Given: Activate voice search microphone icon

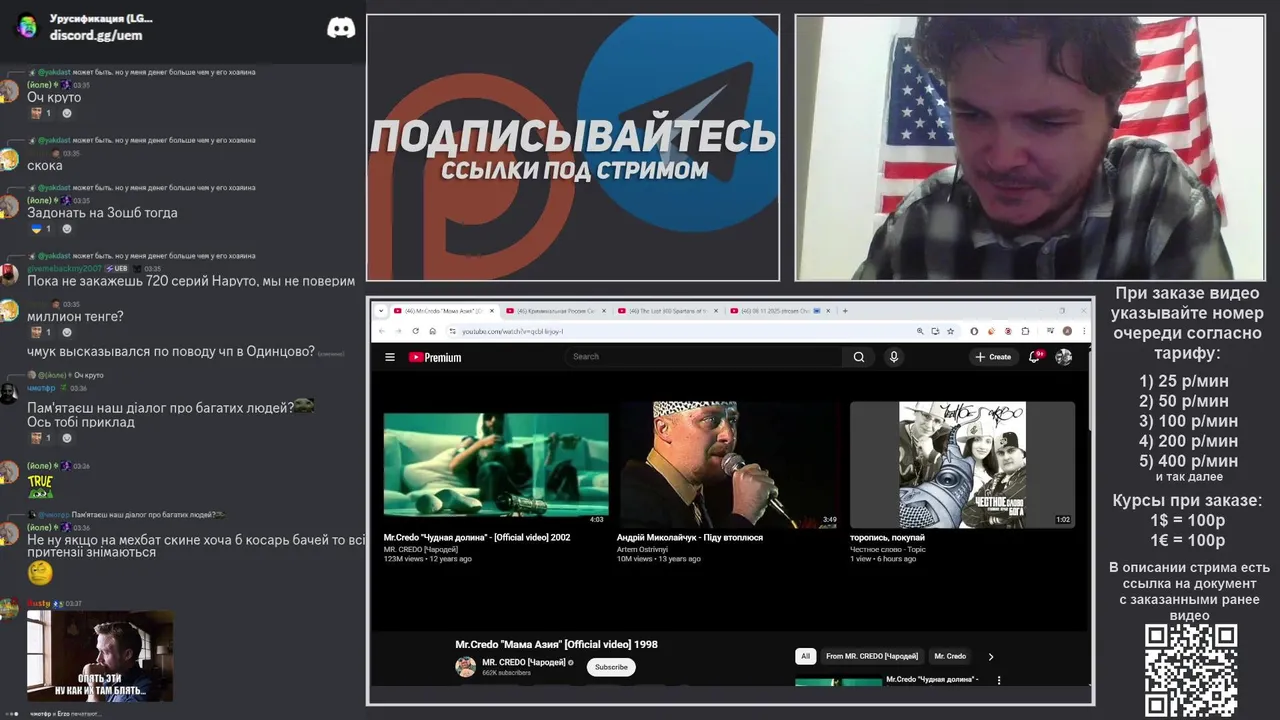Looking at the screenshot, I should 894,357.
